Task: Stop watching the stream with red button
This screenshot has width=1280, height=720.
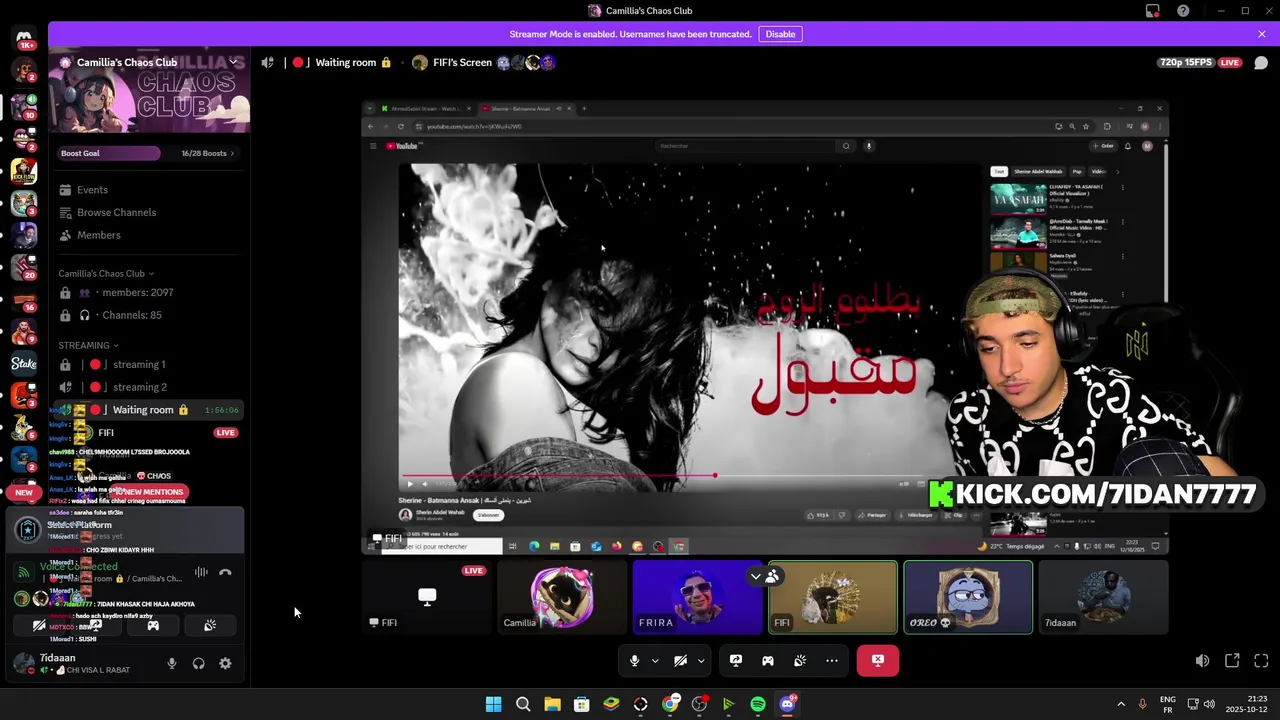Action: (878, 660)
